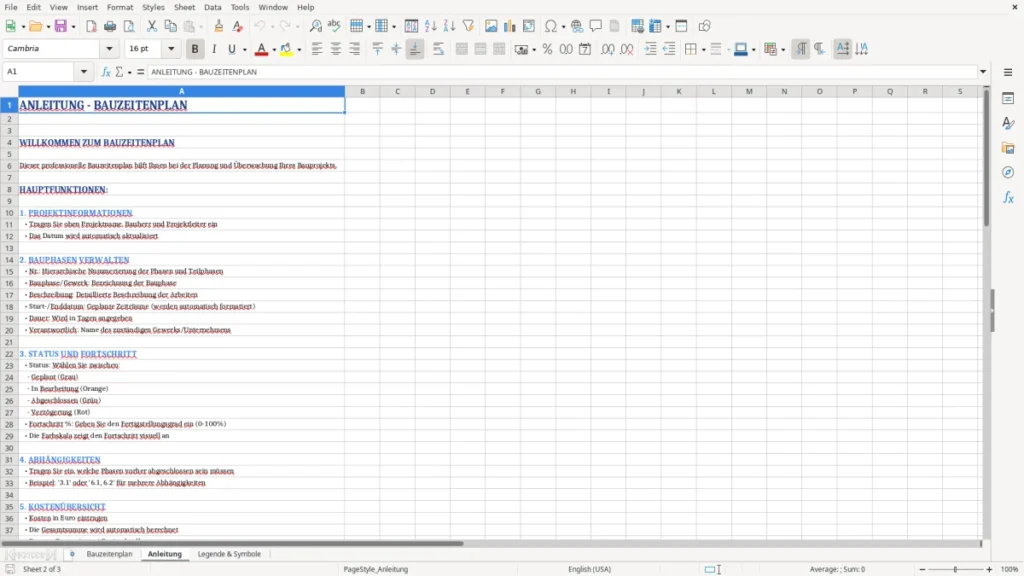Click Format as Percent icon
The width and height of the screenshot is (1024, 576).
547,49
